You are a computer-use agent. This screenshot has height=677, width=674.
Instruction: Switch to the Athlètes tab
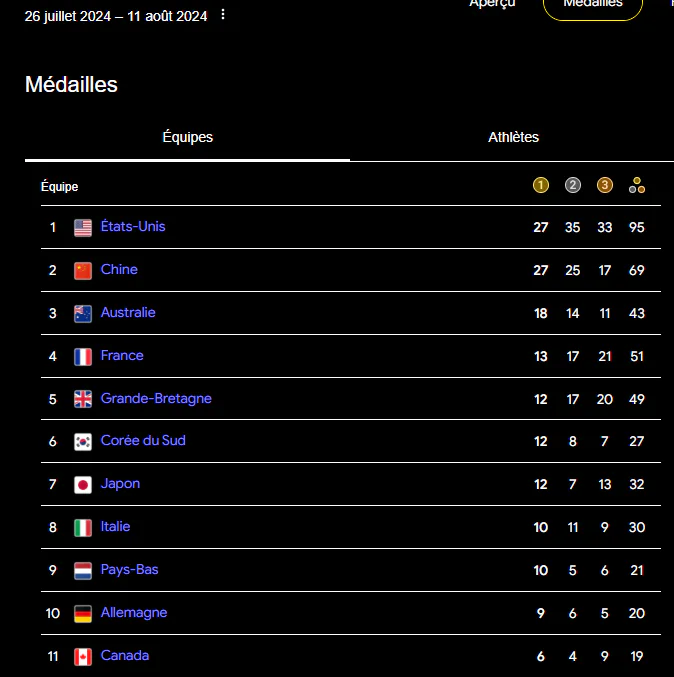point(513,137)
